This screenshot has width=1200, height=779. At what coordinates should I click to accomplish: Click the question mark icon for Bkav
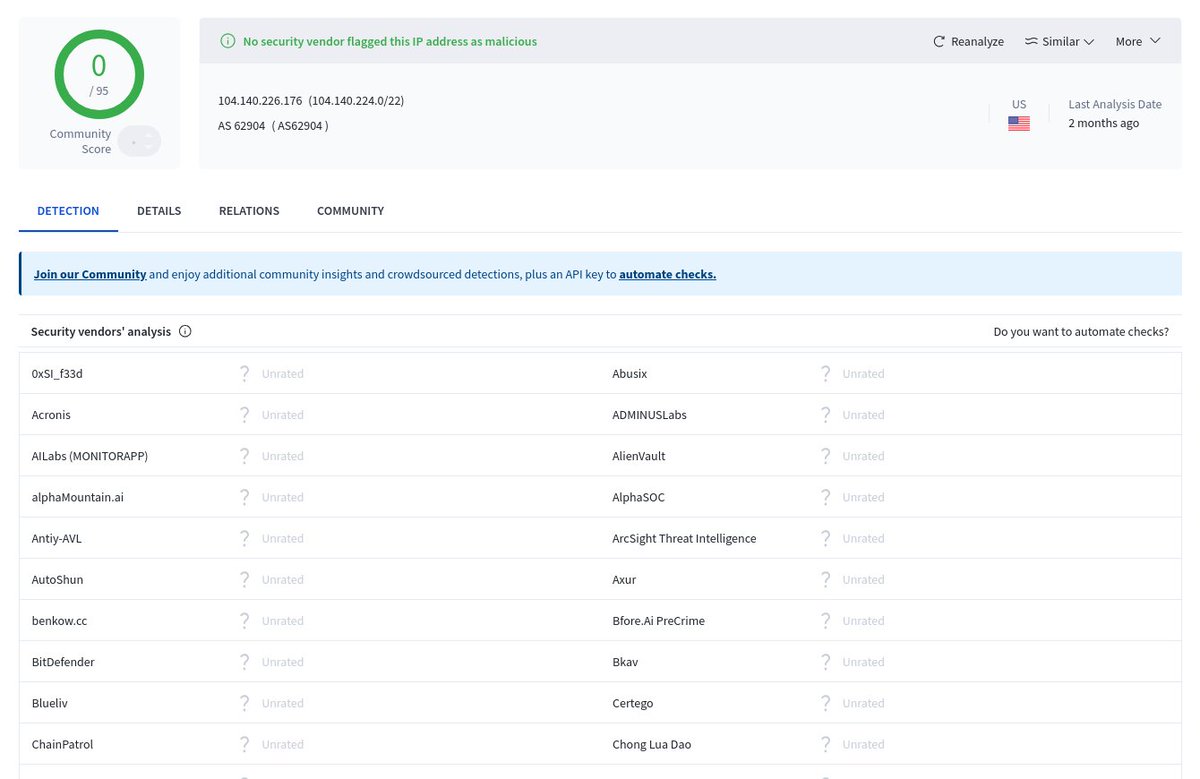(x=825, y=662)
